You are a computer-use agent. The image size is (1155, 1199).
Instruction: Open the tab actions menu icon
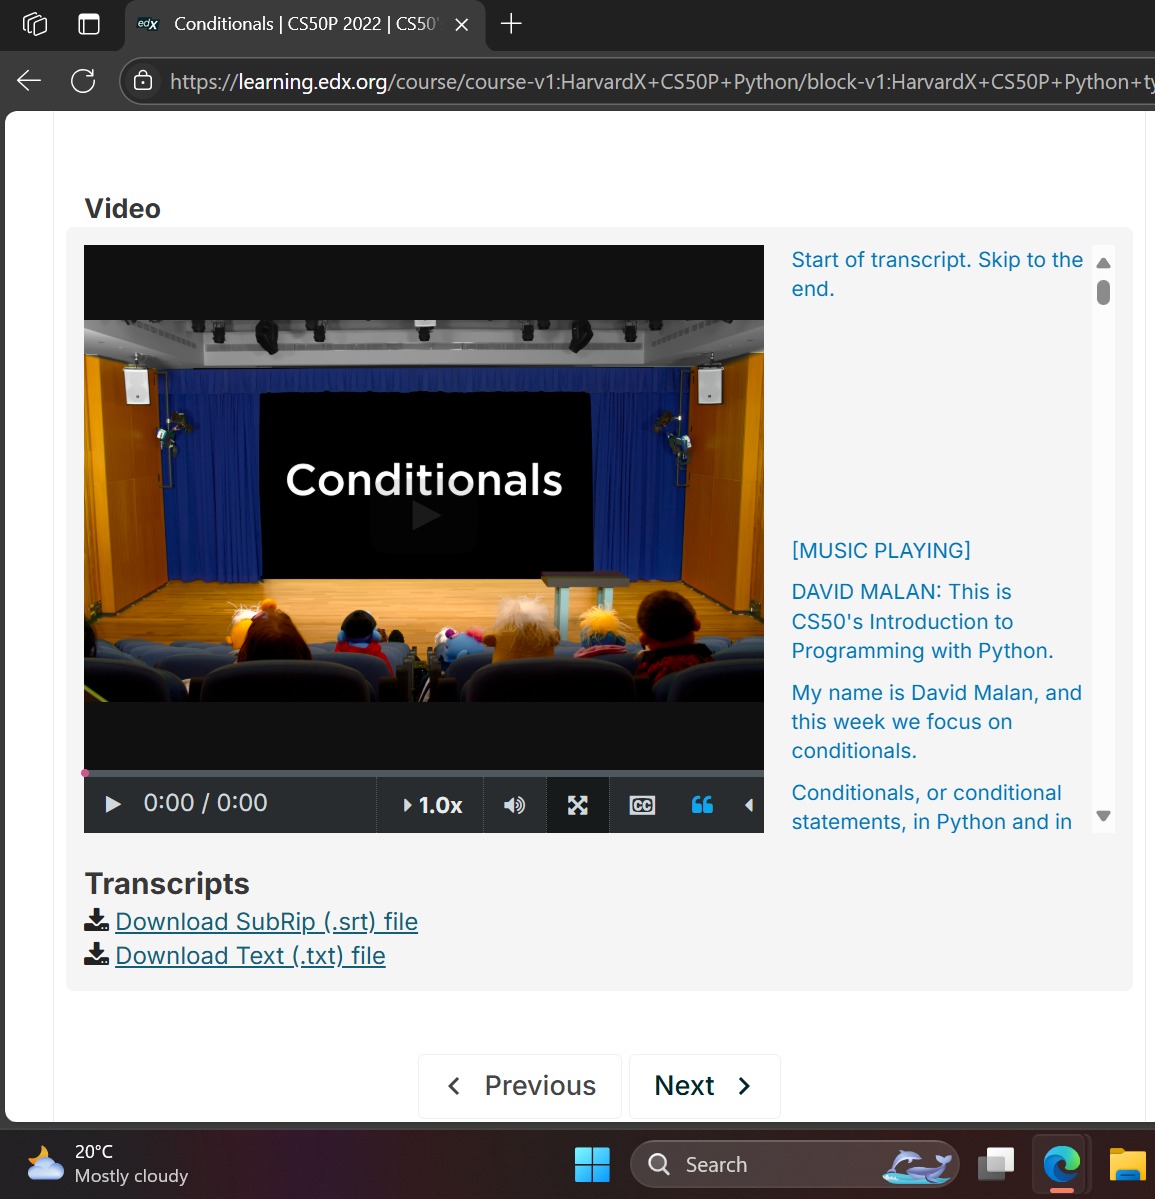(89, 24)
